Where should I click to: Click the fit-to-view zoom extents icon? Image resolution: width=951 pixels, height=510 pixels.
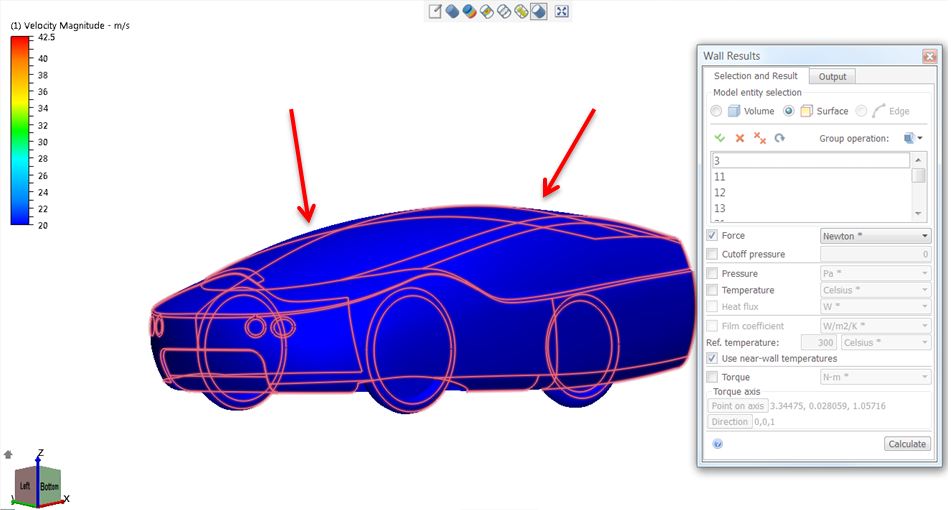(562, 12)
